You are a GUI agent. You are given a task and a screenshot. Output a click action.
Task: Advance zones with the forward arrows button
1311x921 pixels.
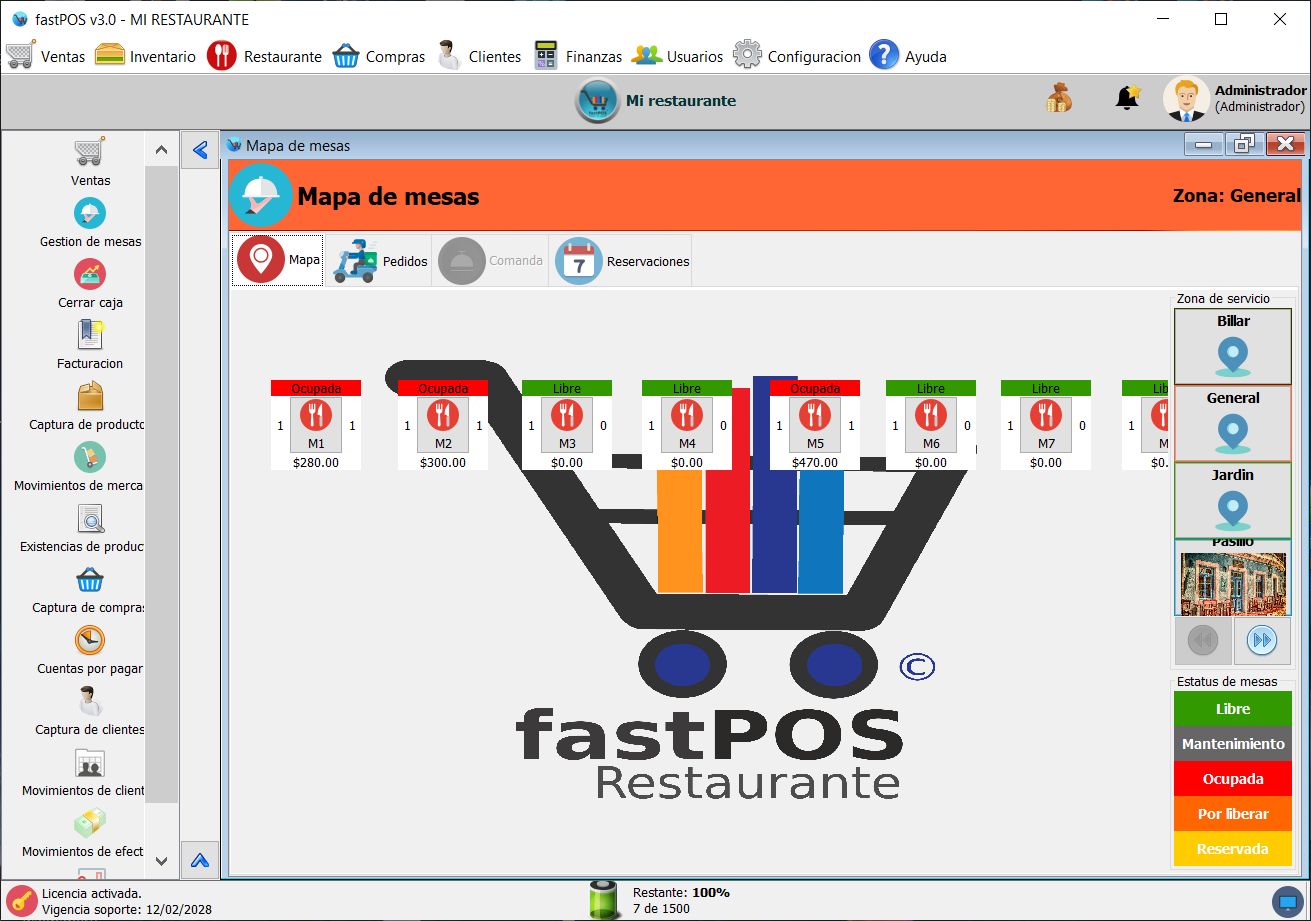point(1262,641)
